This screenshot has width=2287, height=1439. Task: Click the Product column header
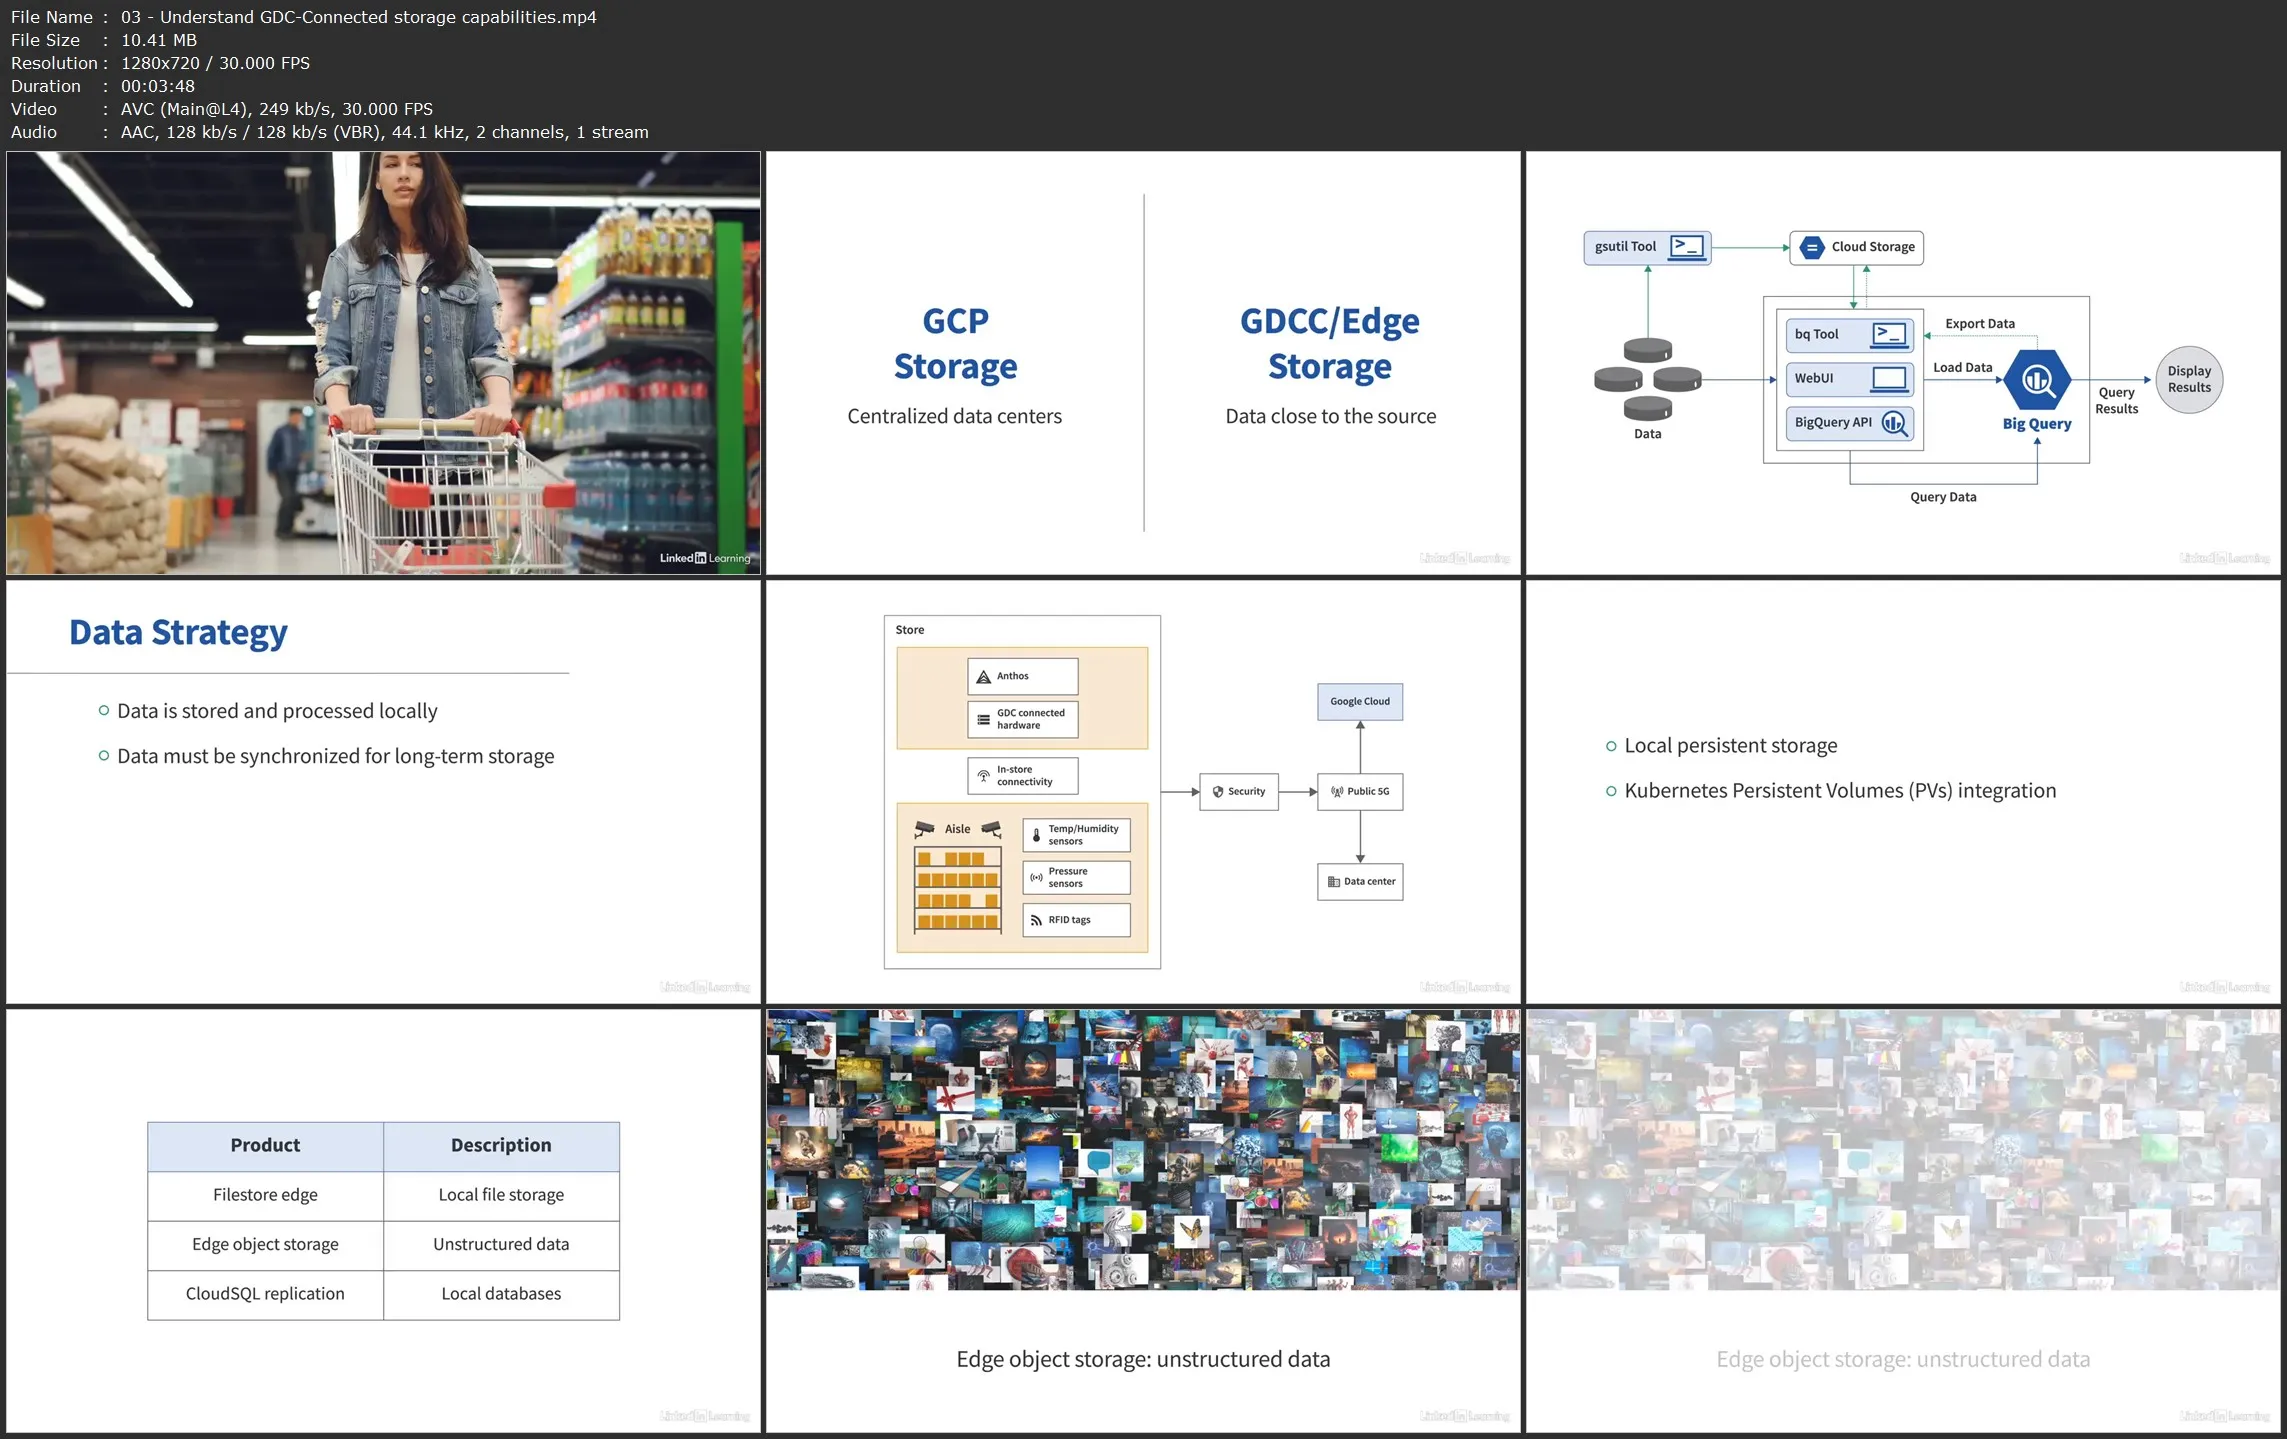pyautogui.click(x=265, y=1146)
